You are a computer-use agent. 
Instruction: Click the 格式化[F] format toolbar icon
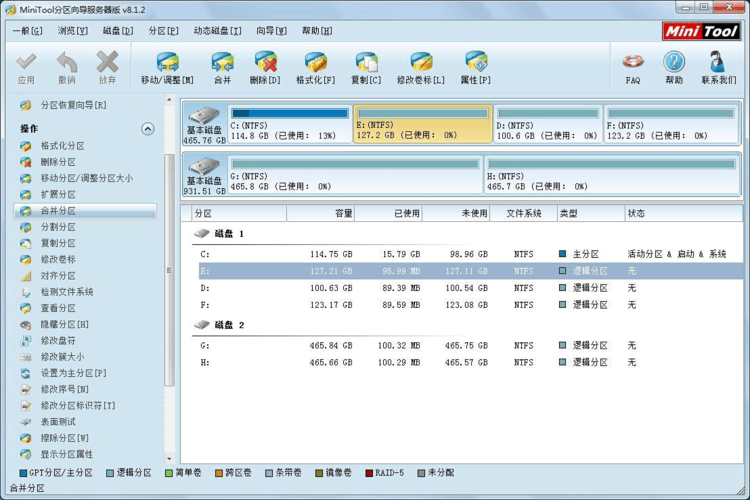(x=316, y=63)
